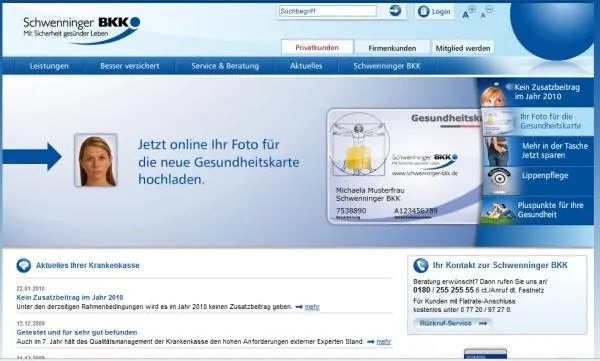Open the Besser versichert menu

pos(130,66)
